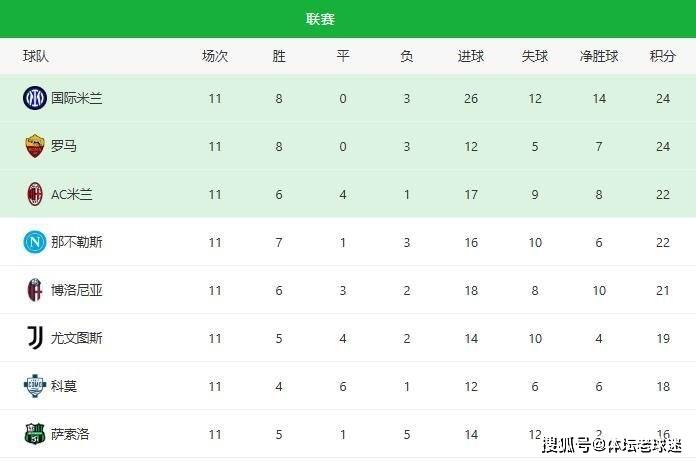Click the Como club crest
The height and width of the screenshot is (462, 696).
click(35, 386)
